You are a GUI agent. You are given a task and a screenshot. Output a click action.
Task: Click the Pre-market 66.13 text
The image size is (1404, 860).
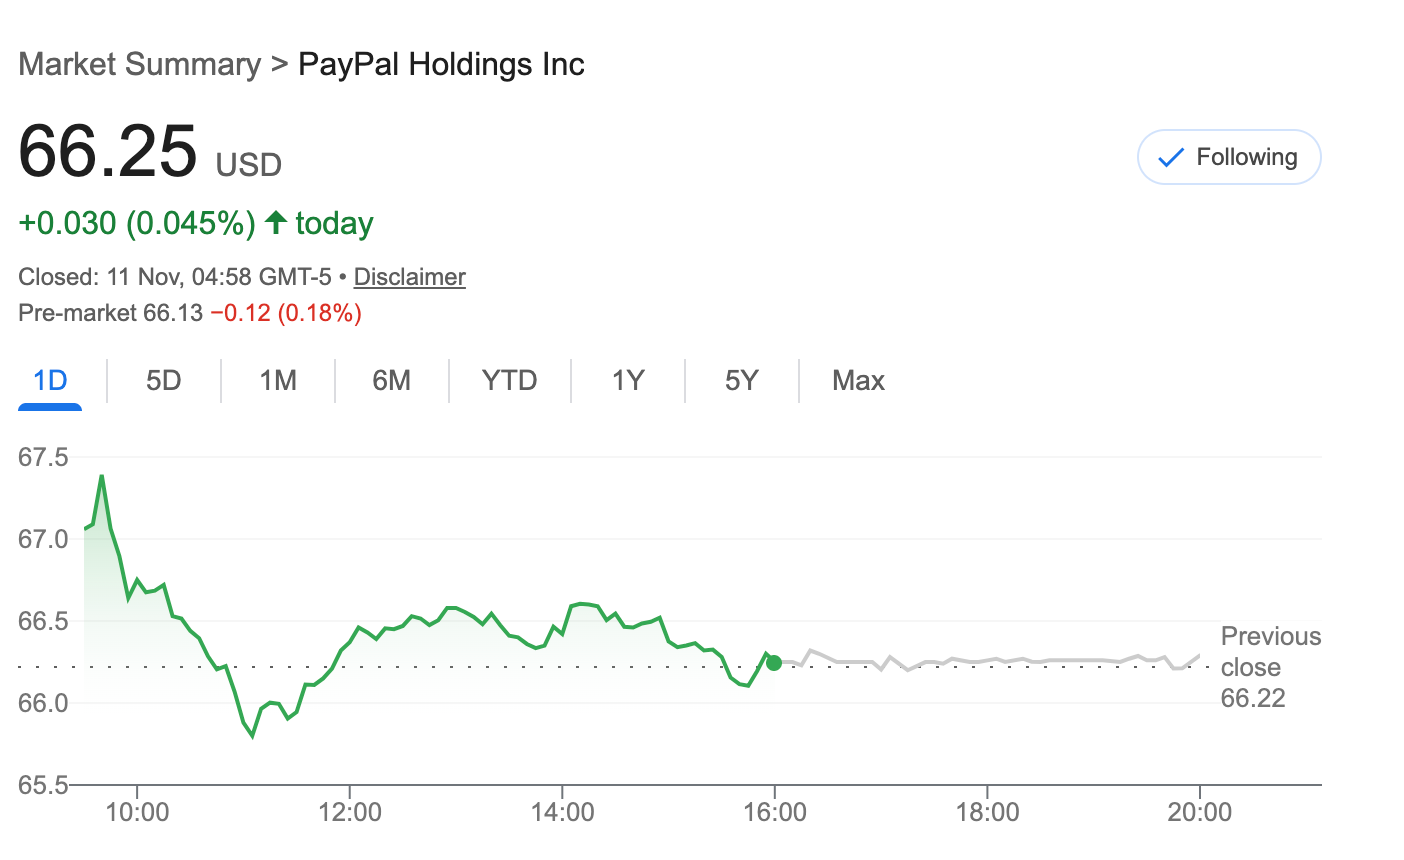[x=111, y=313]
